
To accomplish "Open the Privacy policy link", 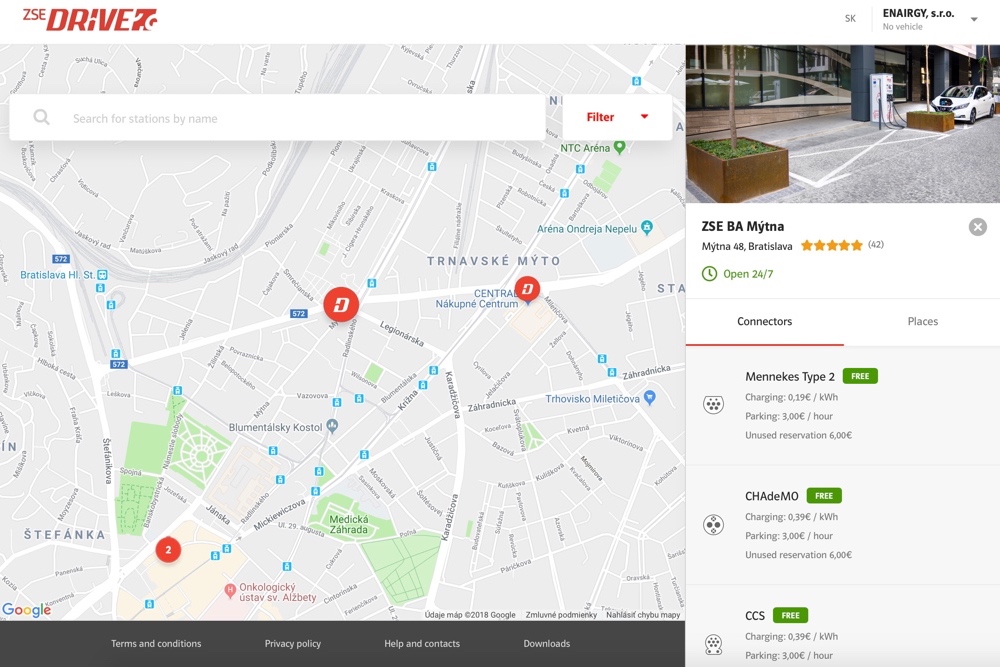I will (293, 643).
